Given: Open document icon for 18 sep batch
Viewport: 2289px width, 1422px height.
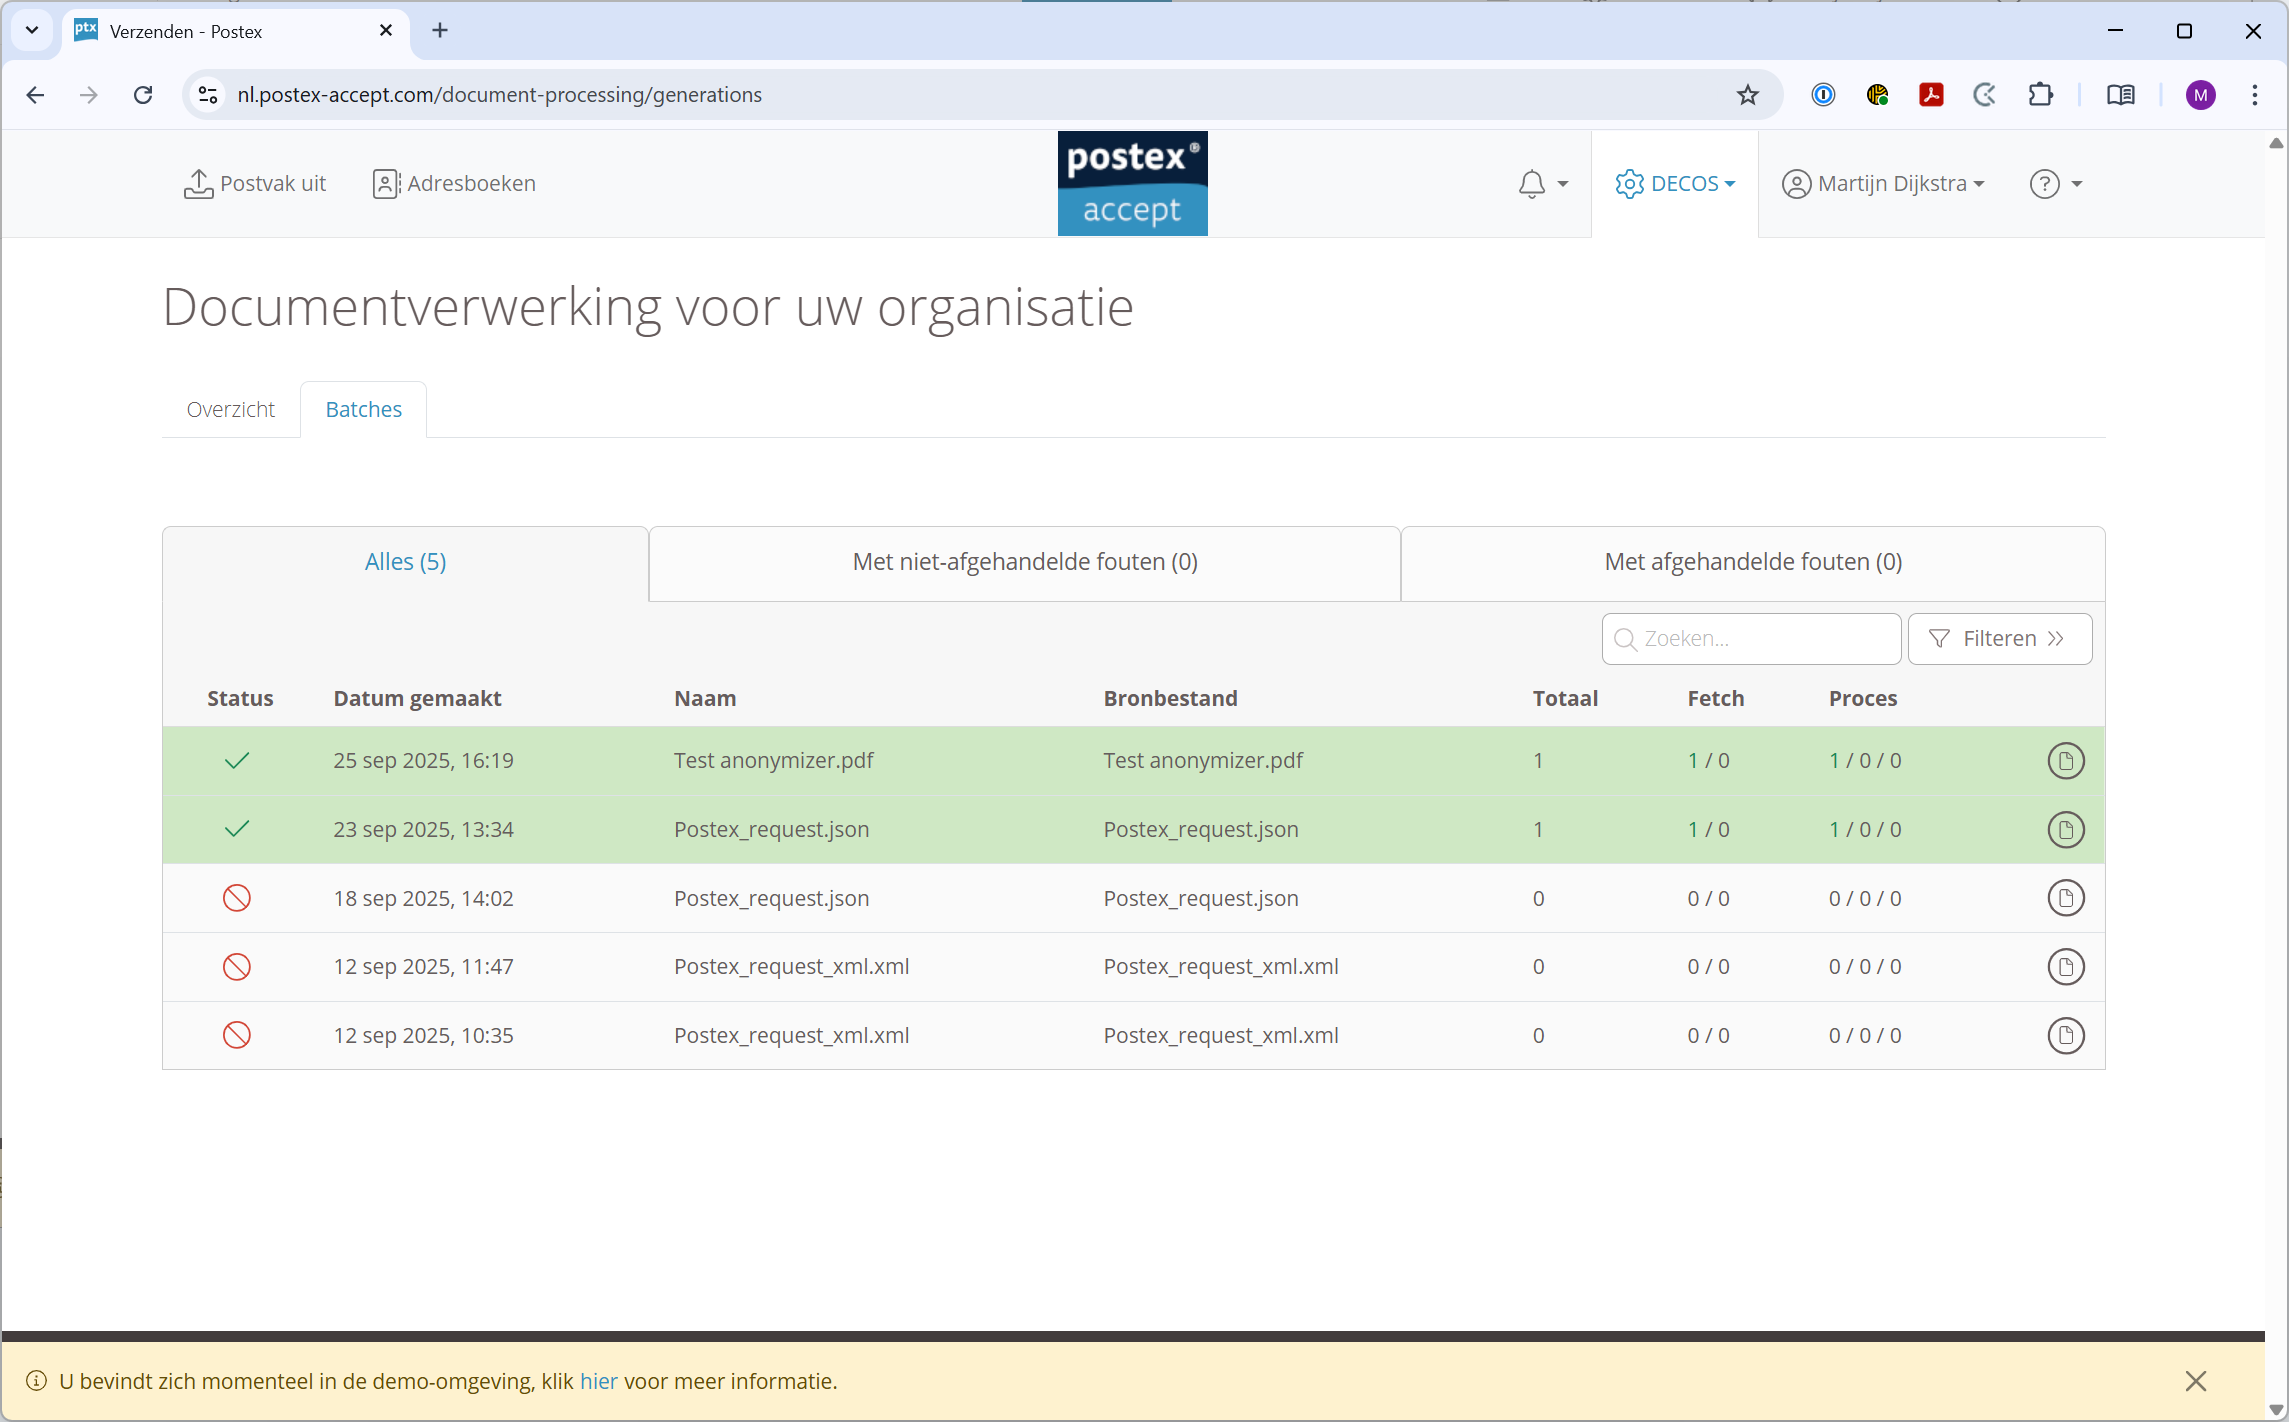Looking at the screenshot, I should pos(2065,898).
